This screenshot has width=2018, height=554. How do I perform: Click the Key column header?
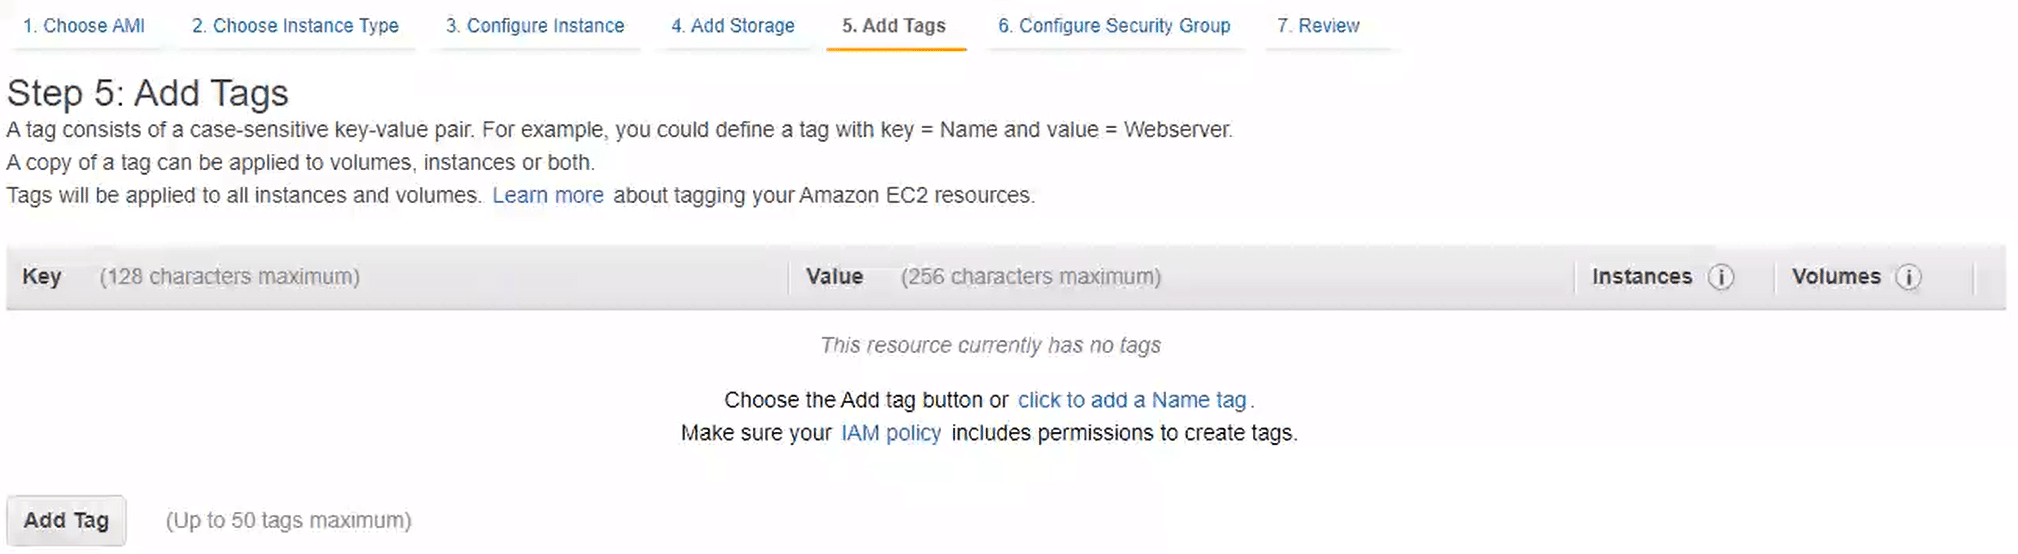click(x=42, y=277)
